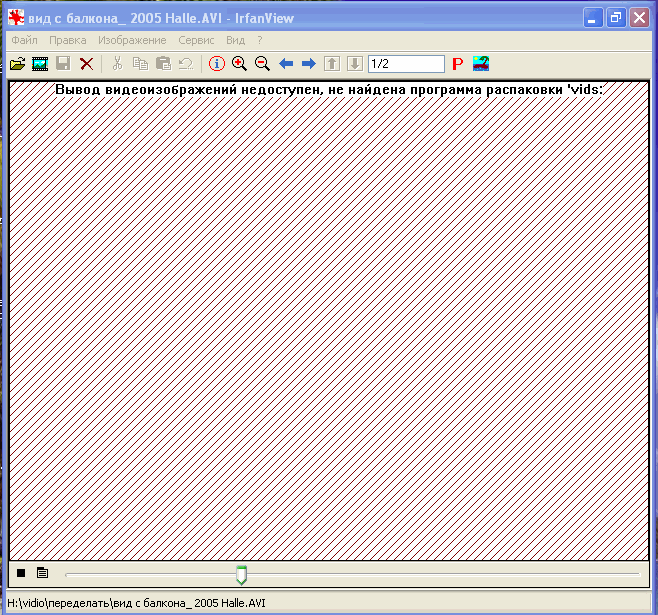The width and height of the screenshot is (658, 615).
Task: Cut selection with the scissors icon
Action: (118, 64)
